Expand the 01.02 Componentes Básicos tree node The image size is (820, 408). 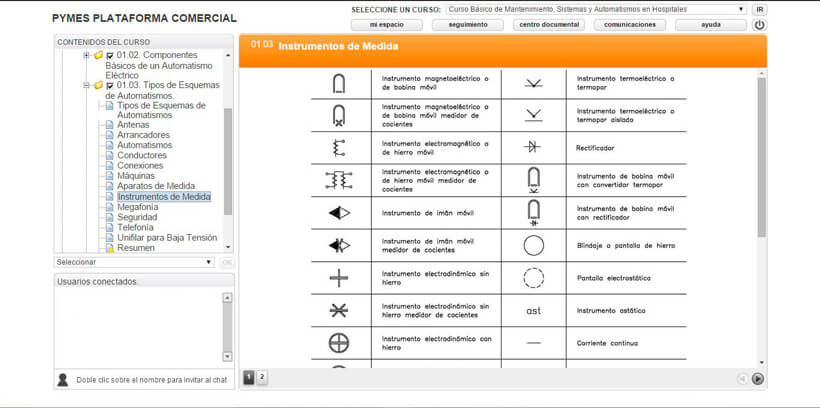pyautogui.click(x=86, y=55)
